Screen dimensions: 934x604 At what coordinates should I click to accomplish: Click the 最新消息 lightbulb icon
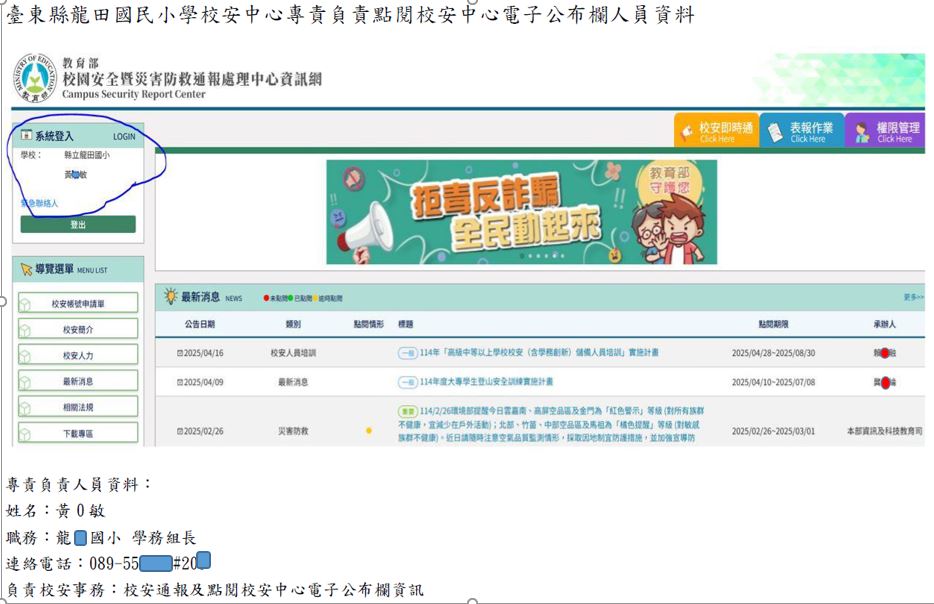click(x=170, y=297)
